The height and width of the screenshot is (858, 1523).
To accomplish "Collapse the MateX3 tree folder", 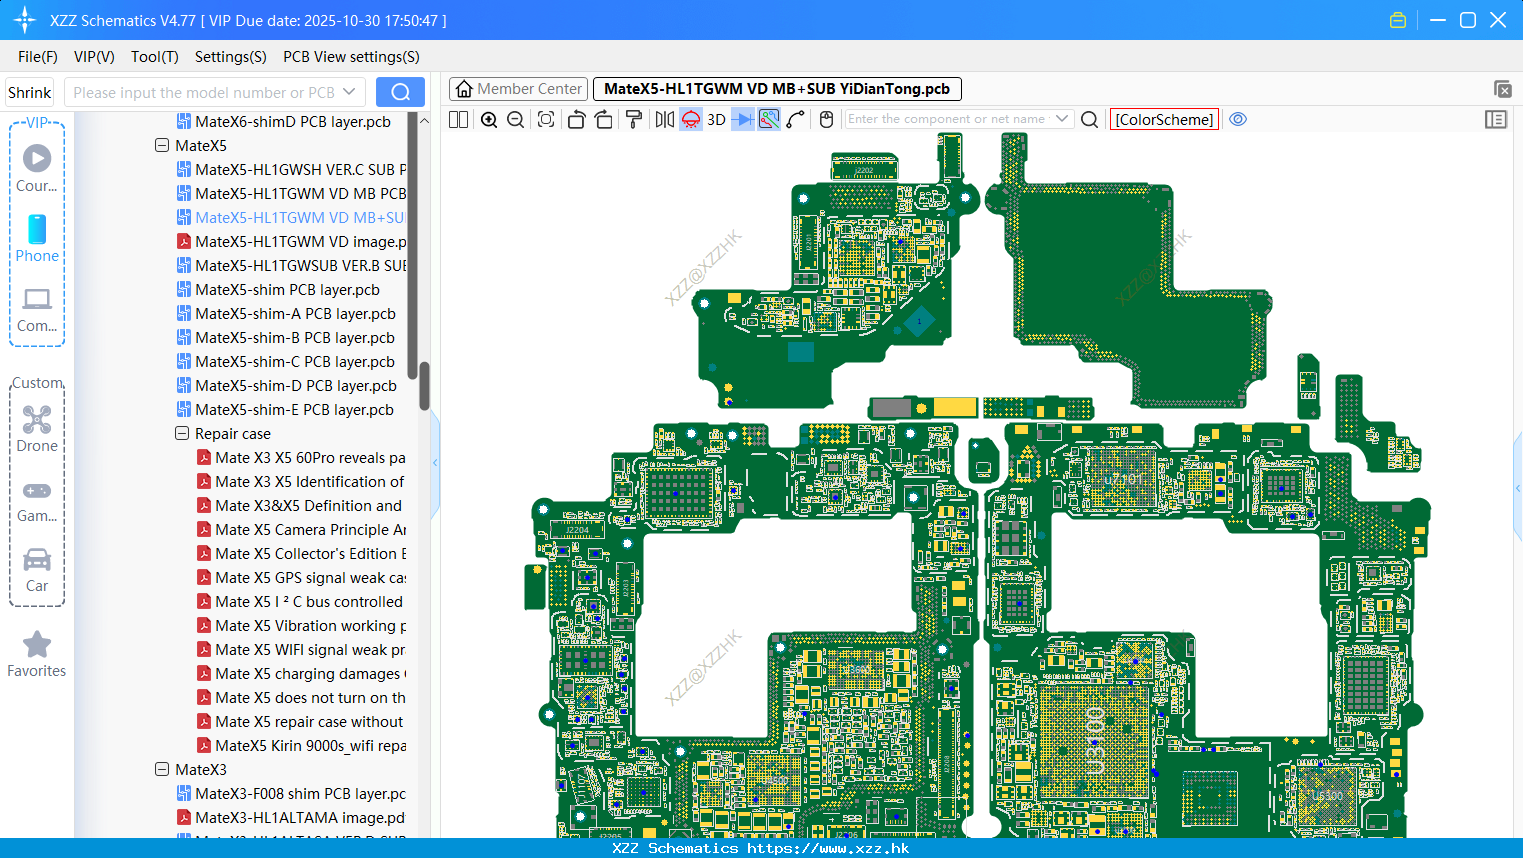I will [162, 769].
